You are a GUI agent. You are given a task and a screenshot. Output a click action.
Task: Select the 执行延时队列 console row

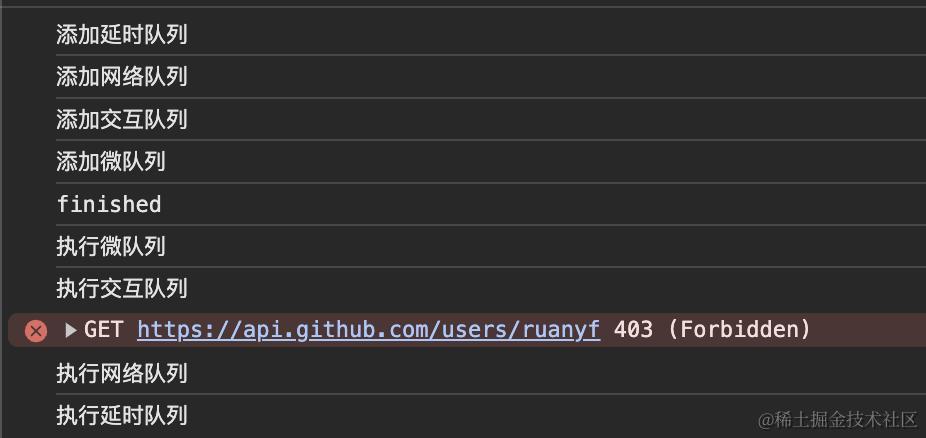[122, 415]
